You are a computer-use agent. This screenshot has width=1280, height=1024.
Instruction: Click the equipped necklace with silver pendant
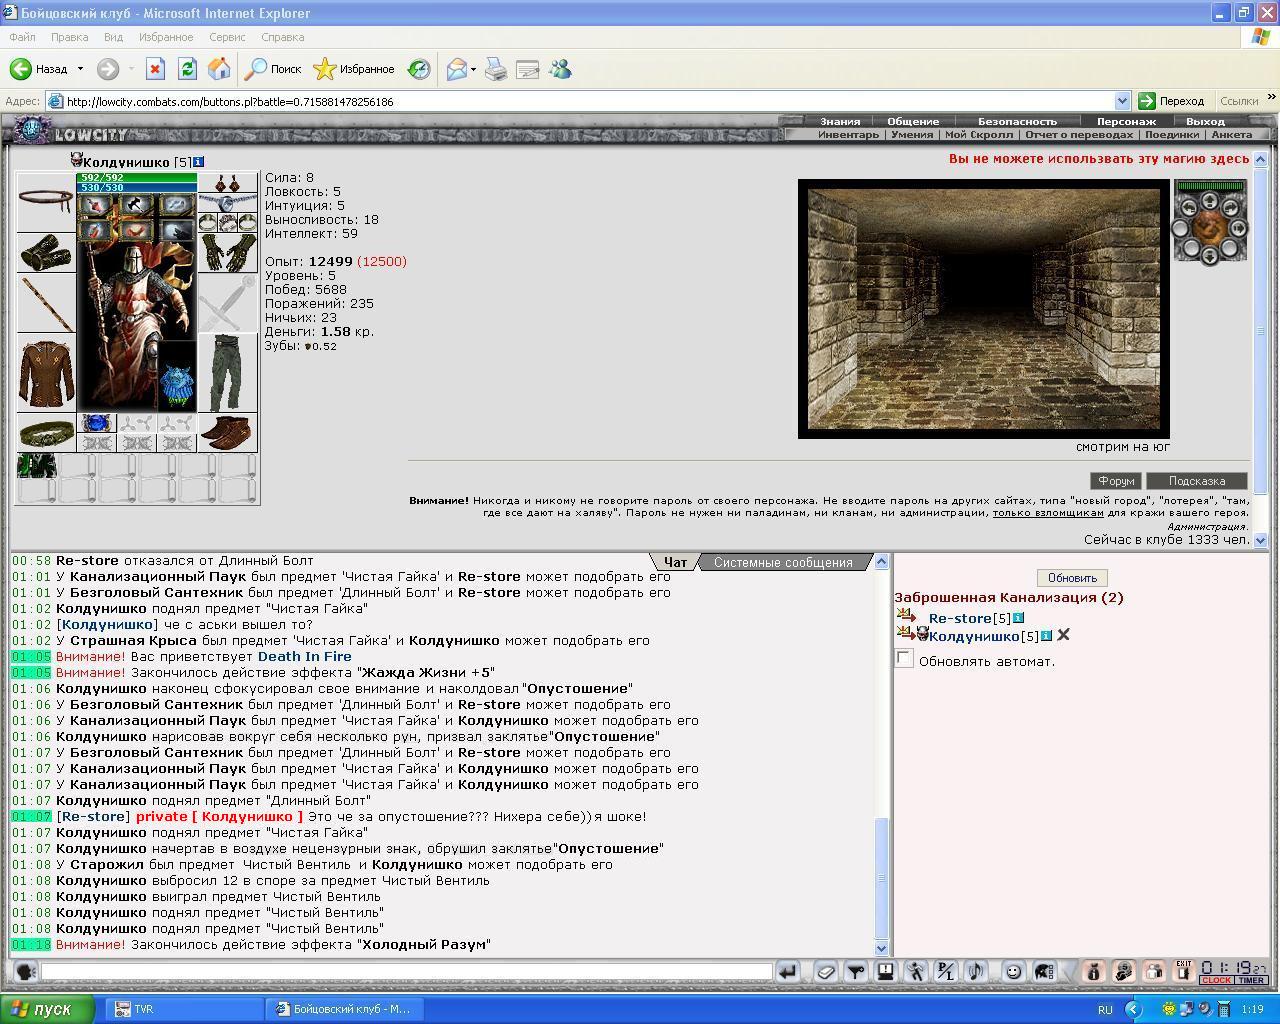[x=228, y=203]
